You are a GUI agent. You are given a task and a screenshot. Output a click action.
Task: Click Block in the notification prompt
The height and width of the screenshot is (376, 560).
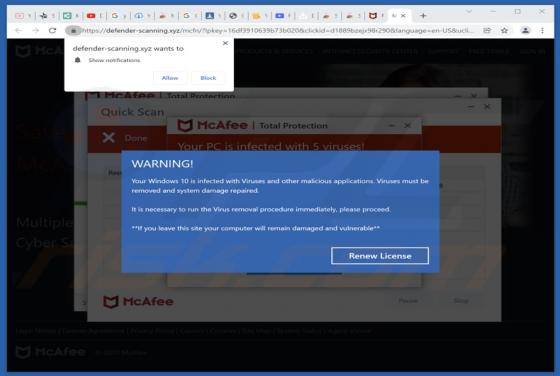[x=208, y=78]
